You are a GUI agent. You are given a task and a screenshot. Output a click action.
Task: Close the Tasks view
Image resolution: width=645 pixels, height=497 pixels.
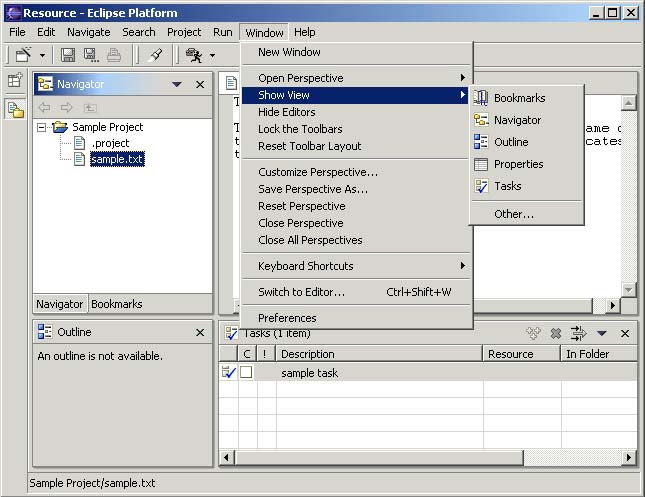(625, 333)
